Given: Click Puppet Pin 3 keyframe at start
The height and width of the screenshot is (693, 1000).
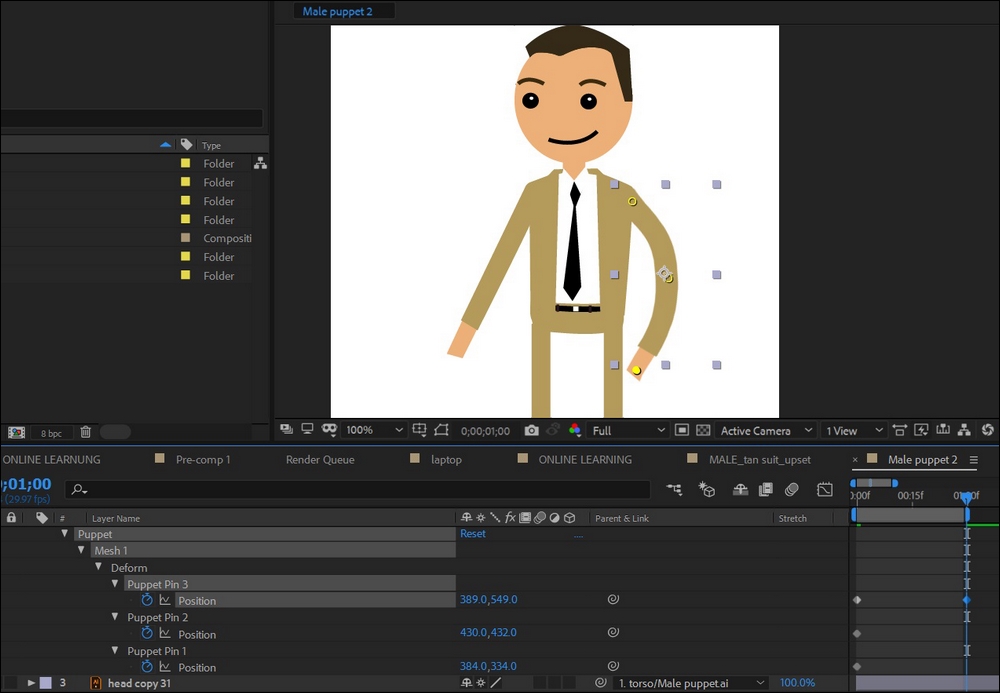Looking at the screenshot, I should click(x=857, y=600).
